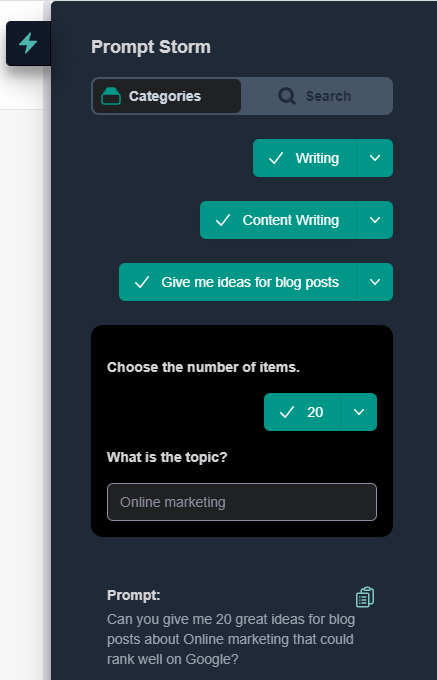Select the Writing category button
Viewport: 437px width, 680px height.
(x=305, y=158)
